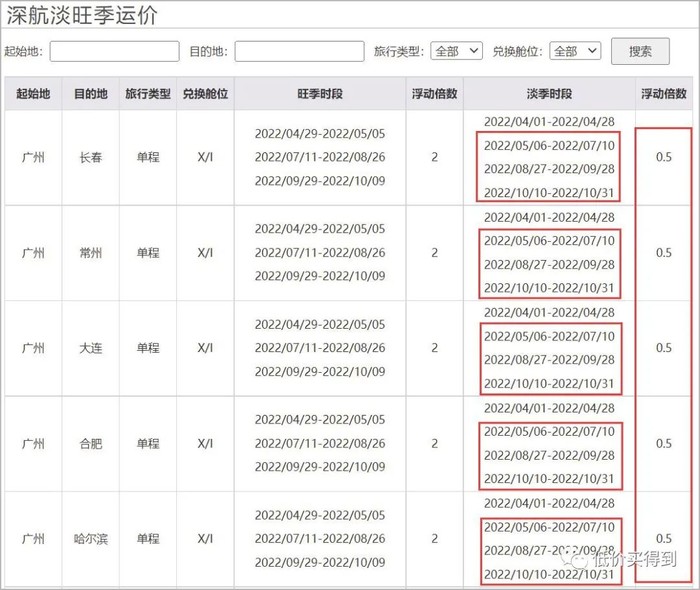Click the 目的地 text input field
700x590 pixels.
coord(299,51)
